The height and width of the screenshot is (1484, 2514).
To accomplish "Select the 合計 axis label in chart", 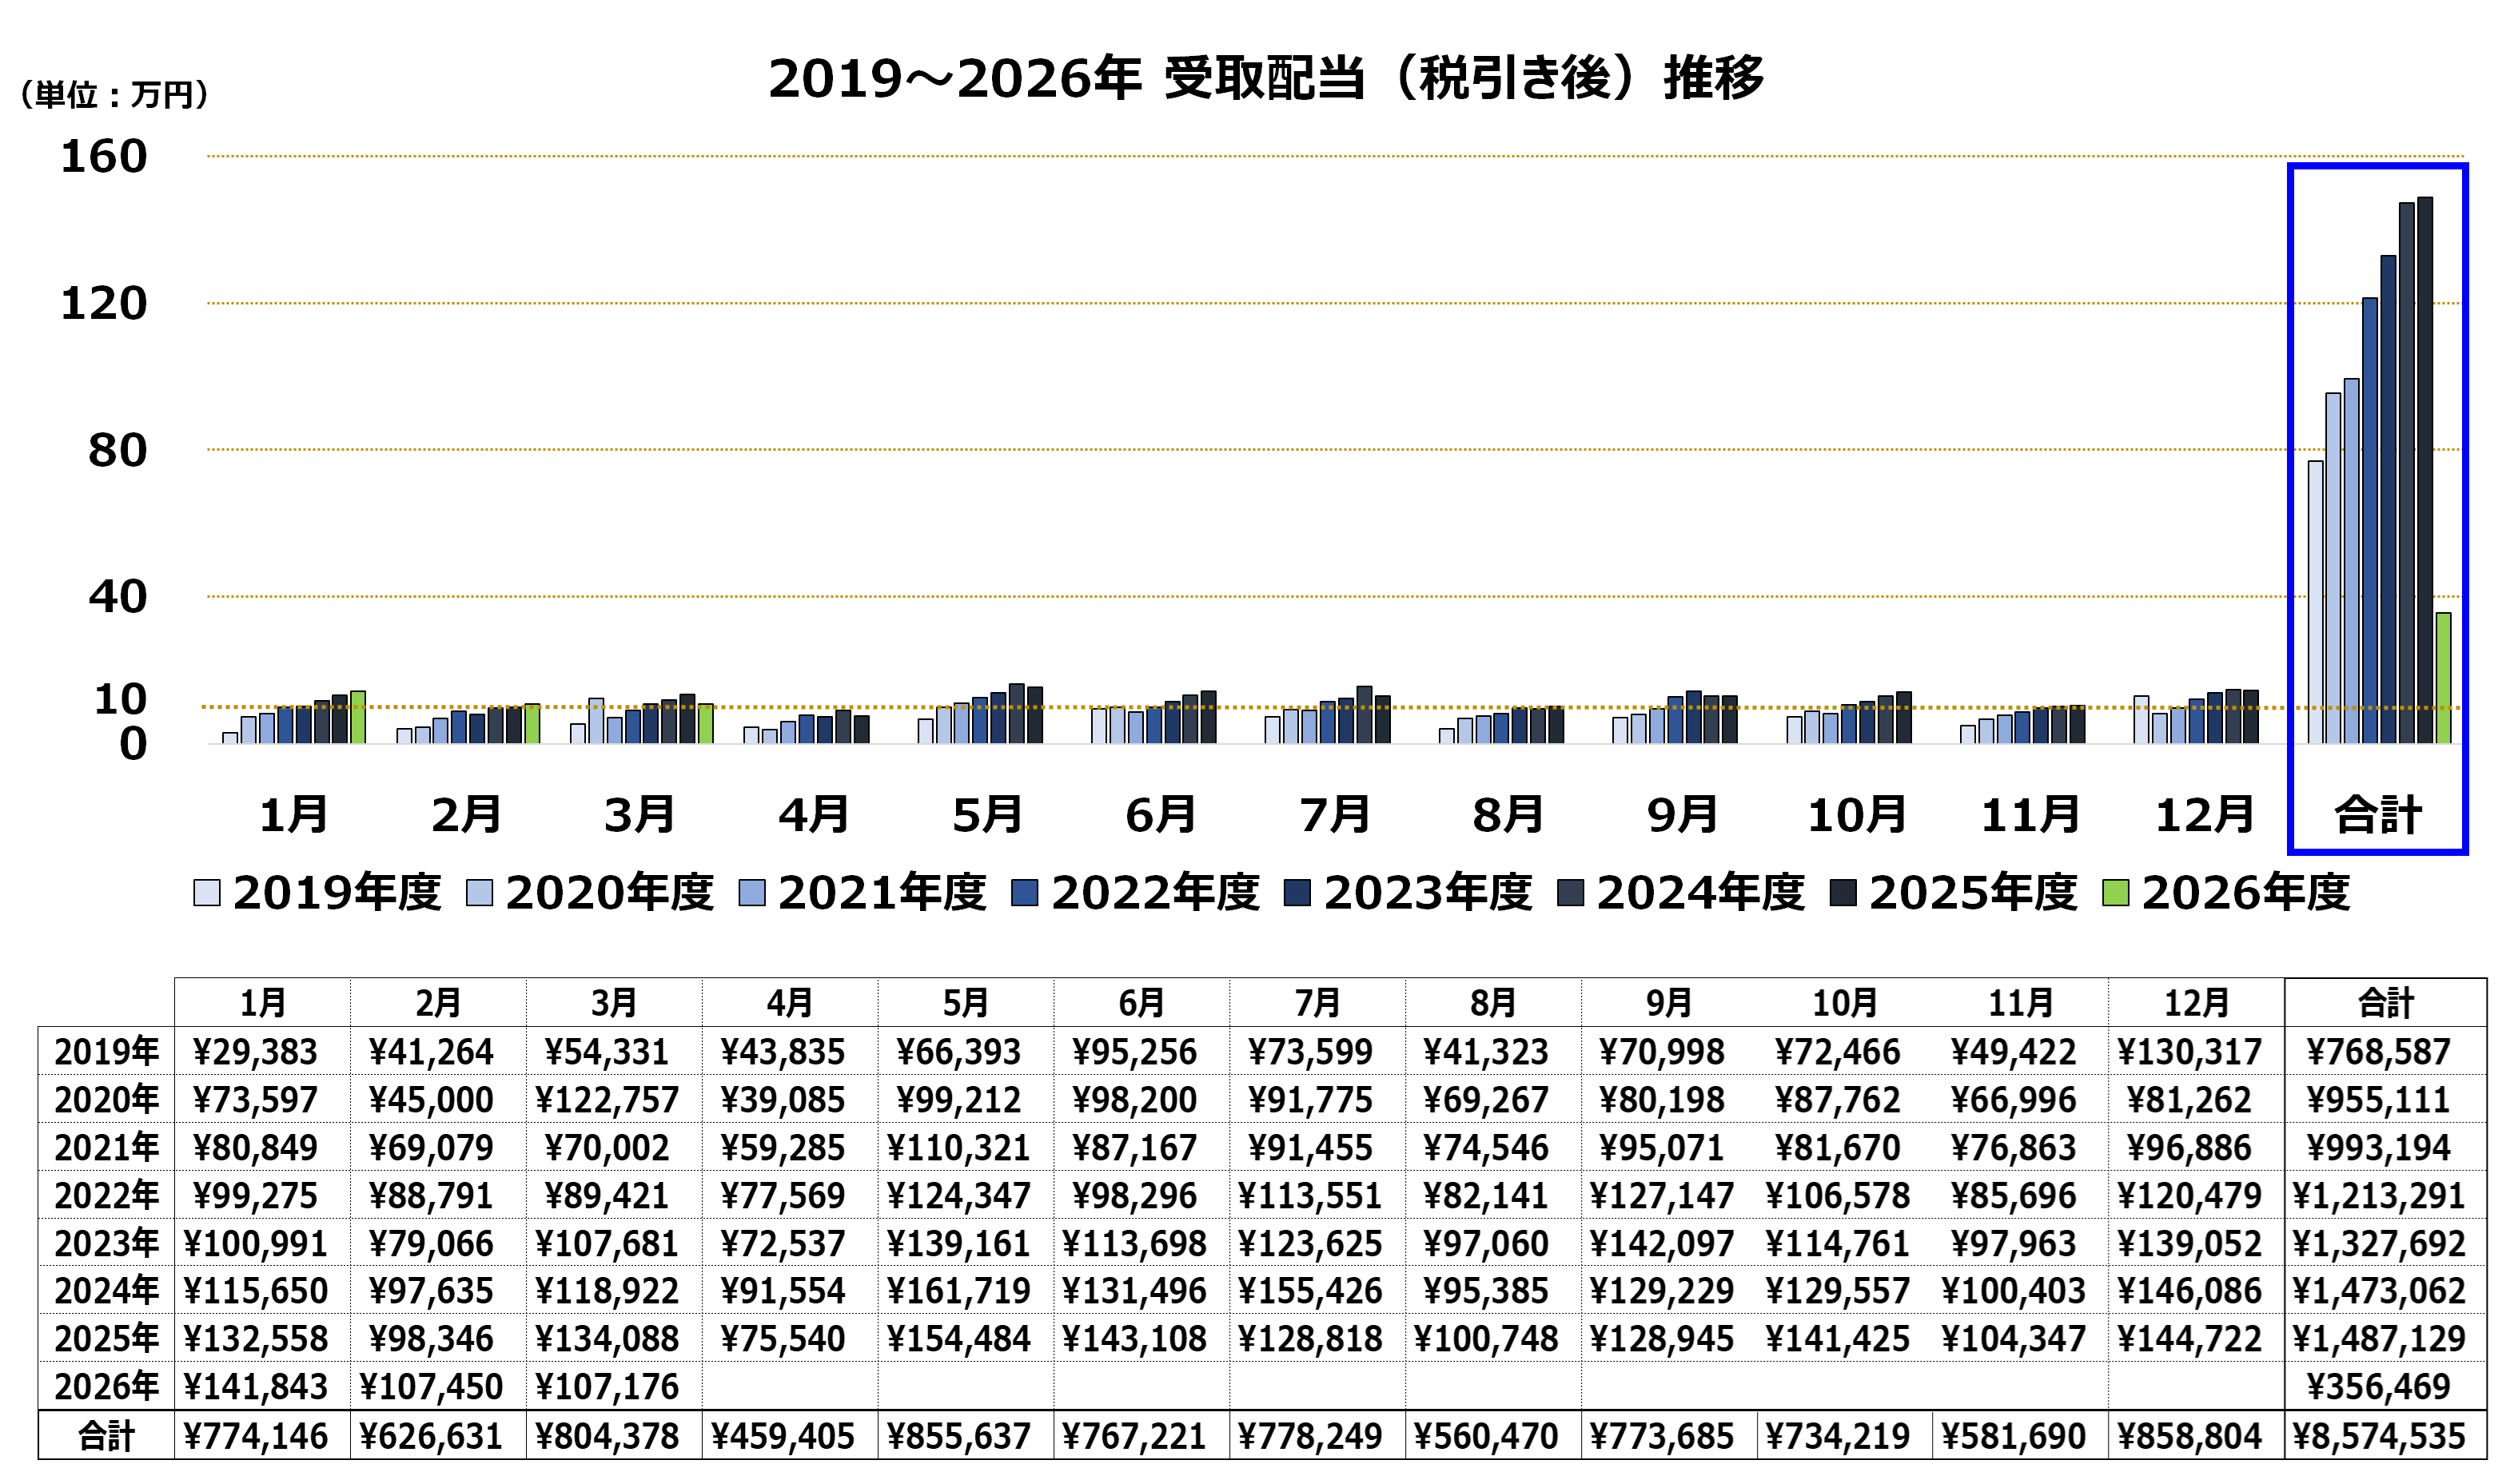I will pos(2379,816).
